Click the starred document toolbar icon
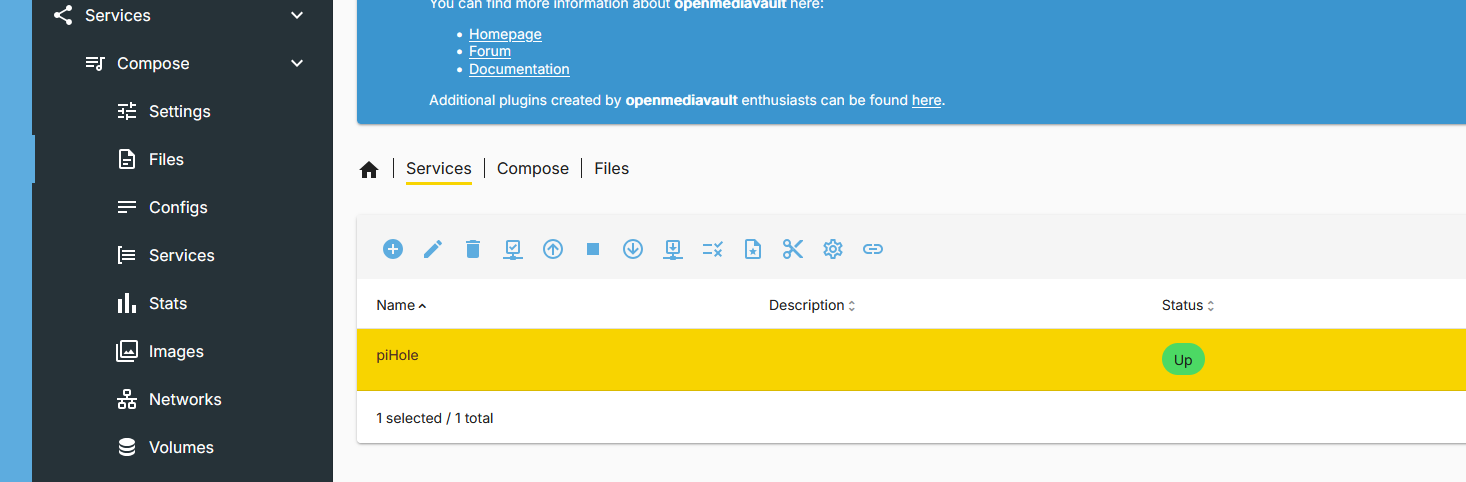 753,249
